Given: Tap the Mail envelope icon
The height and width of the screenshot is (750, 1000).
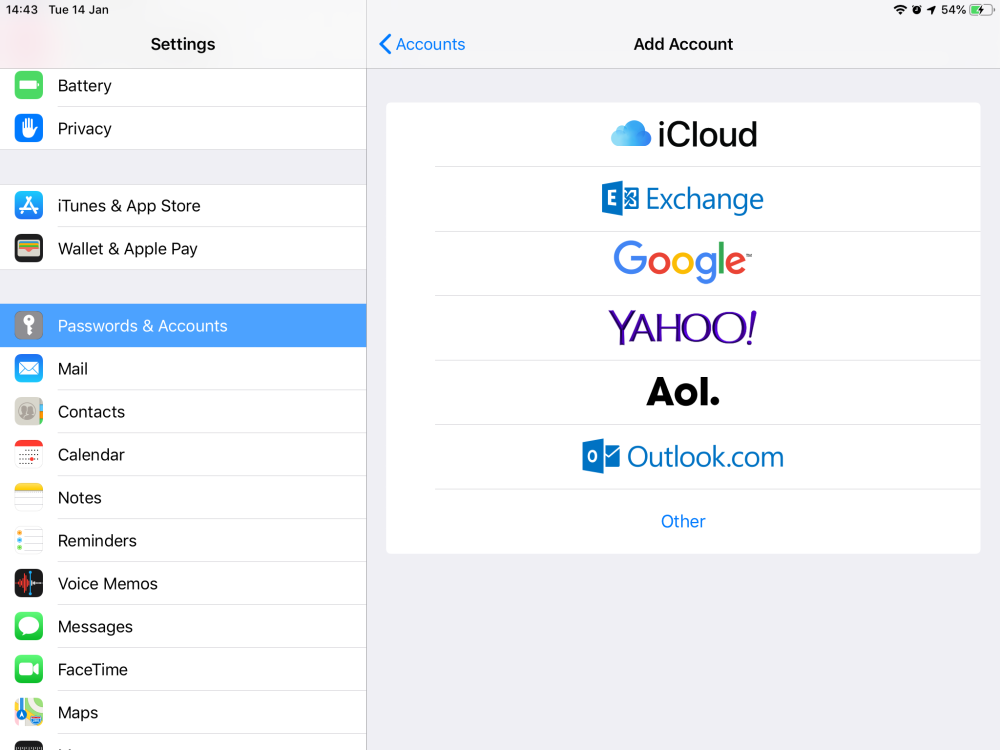Looking at the screenshot, I should 29,369.
